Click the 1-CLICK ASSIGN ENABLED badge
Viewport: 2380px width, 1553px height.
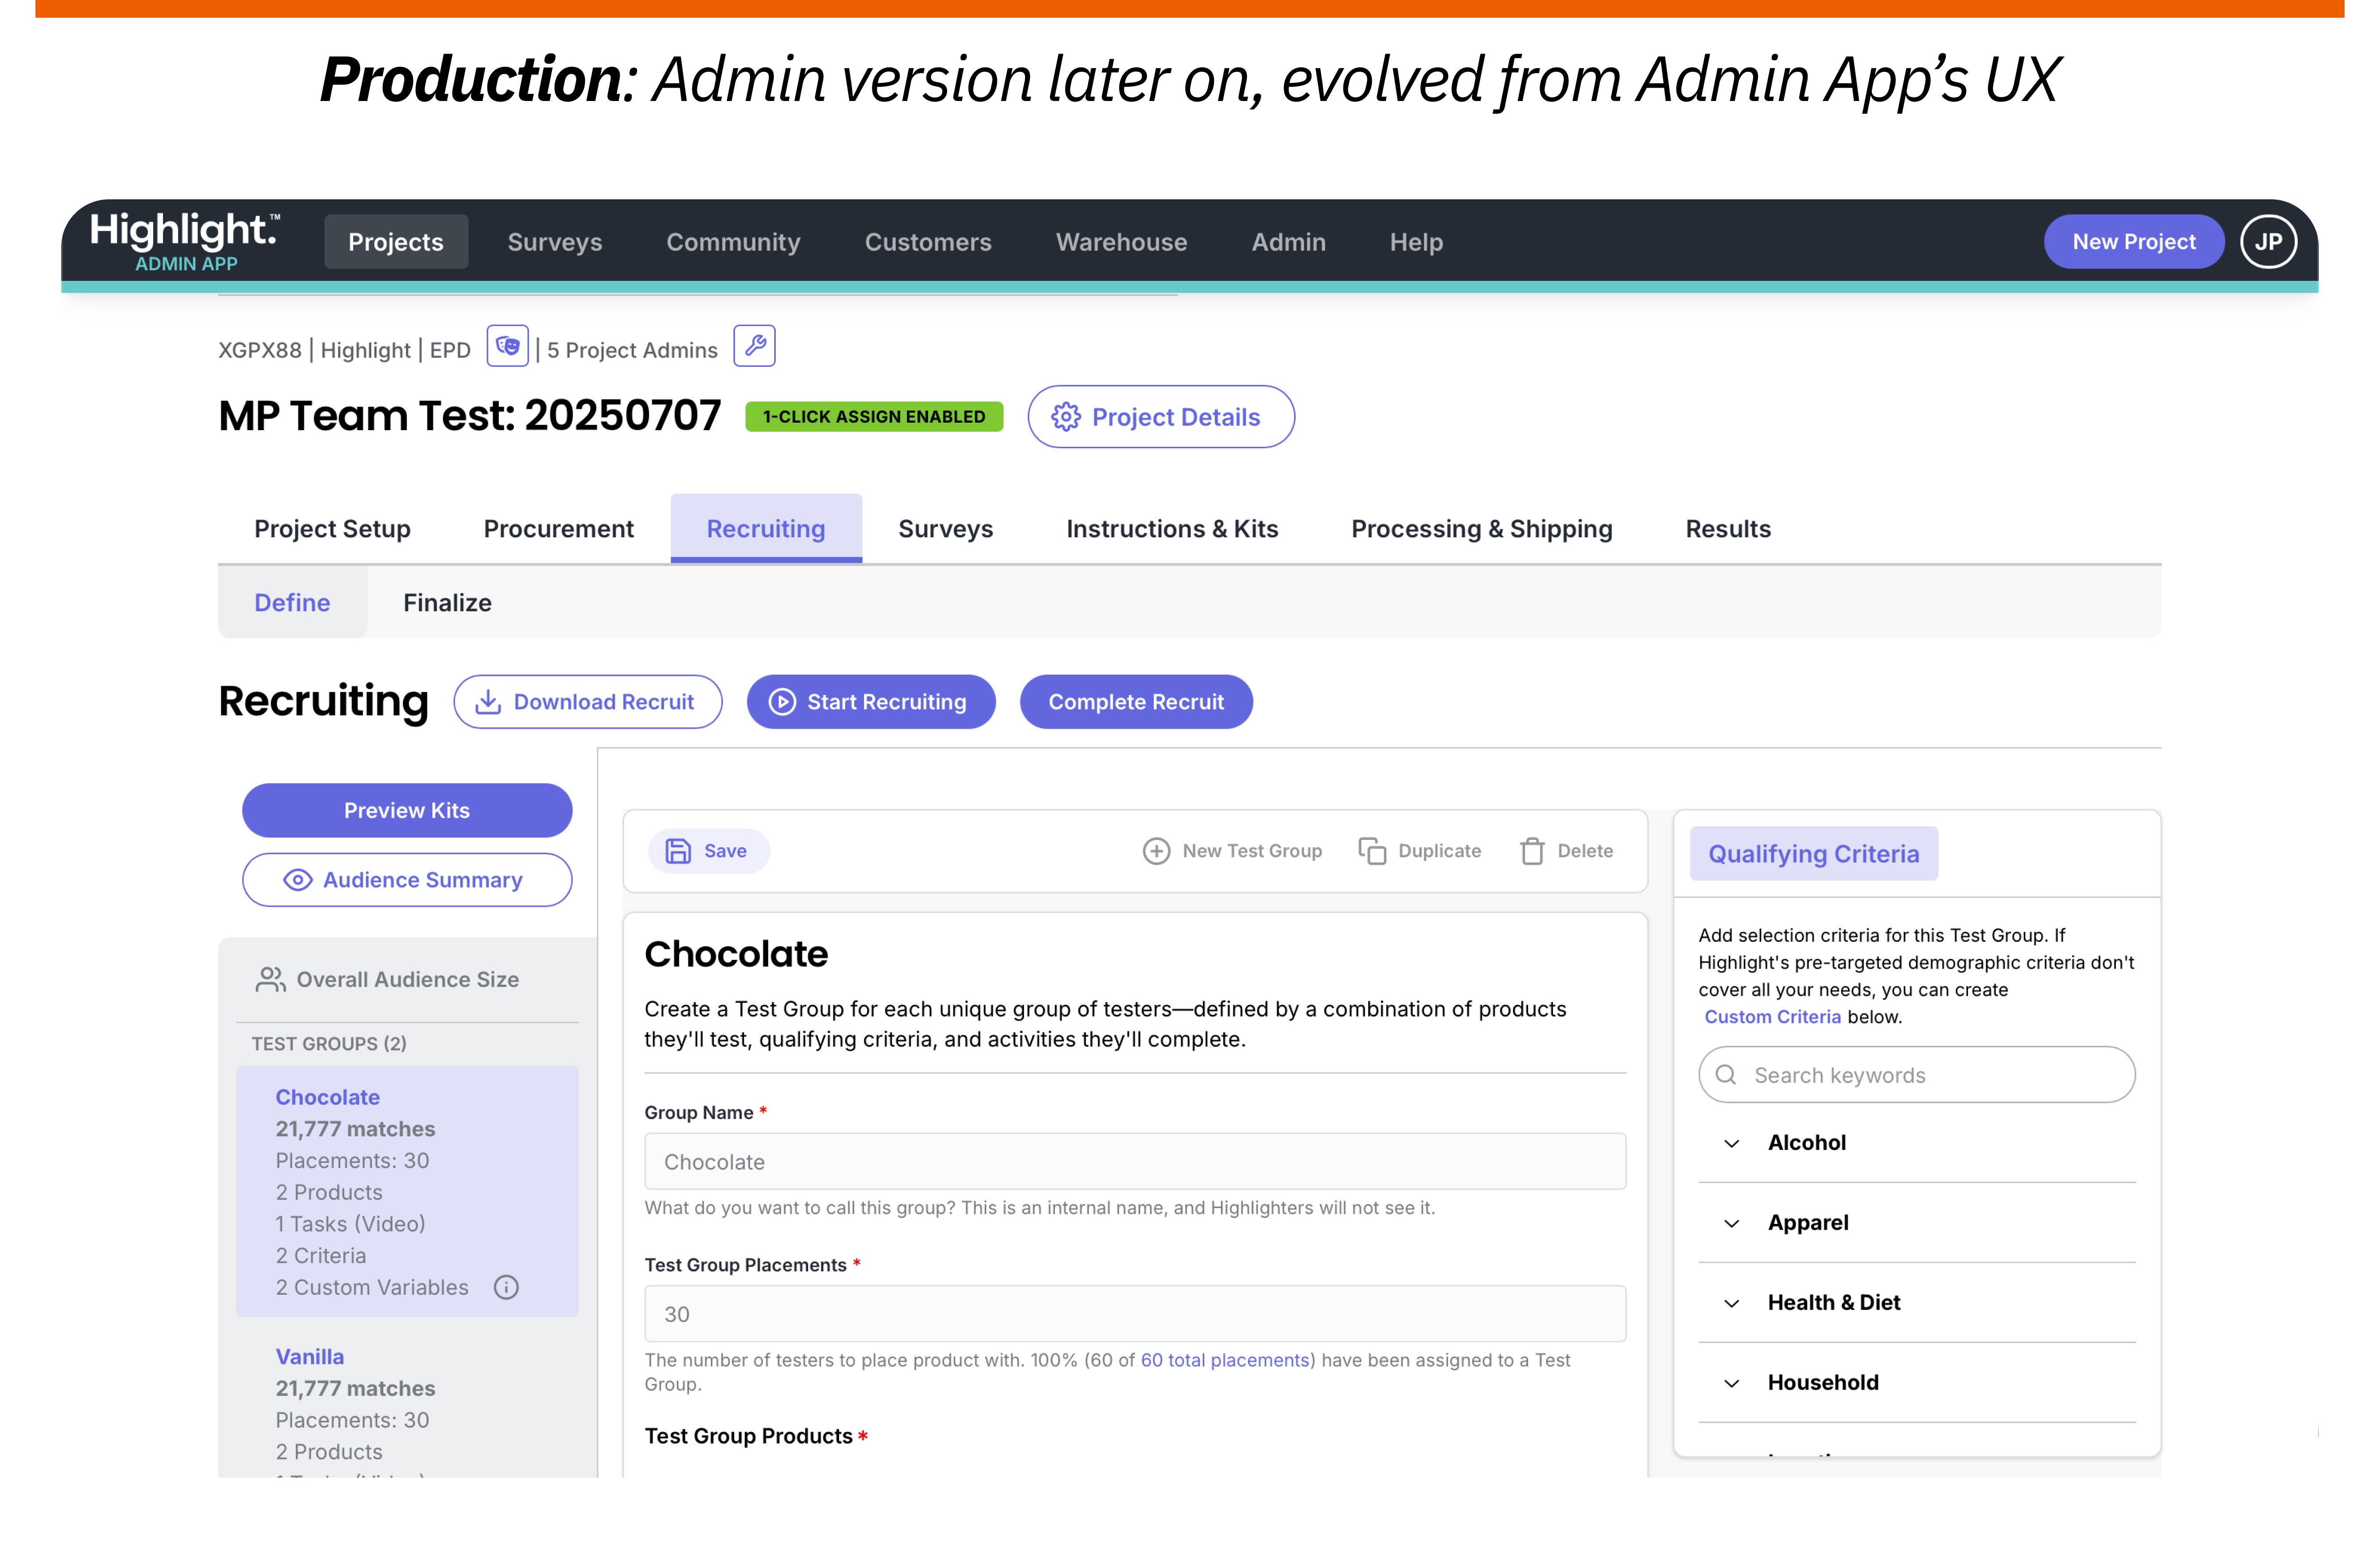pos(874,417)
